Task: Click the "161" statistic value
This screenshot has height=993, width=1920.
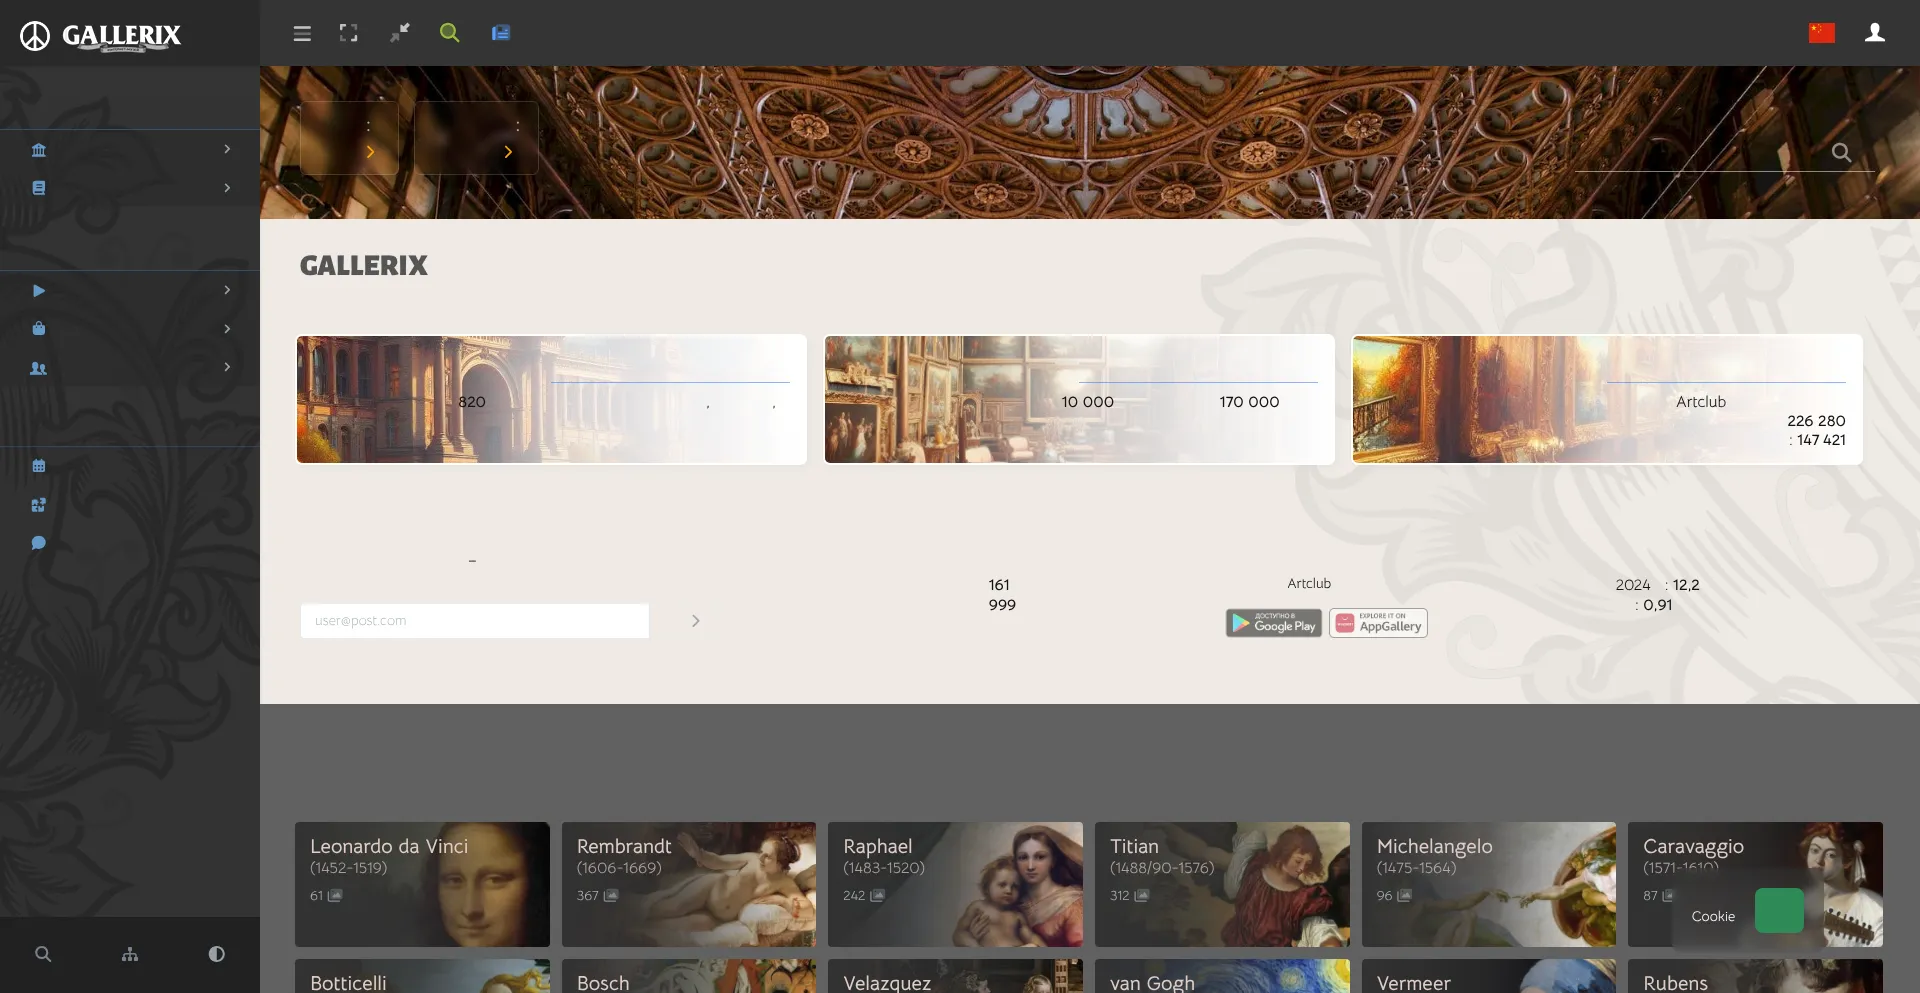Action: [x=999, y=585]
